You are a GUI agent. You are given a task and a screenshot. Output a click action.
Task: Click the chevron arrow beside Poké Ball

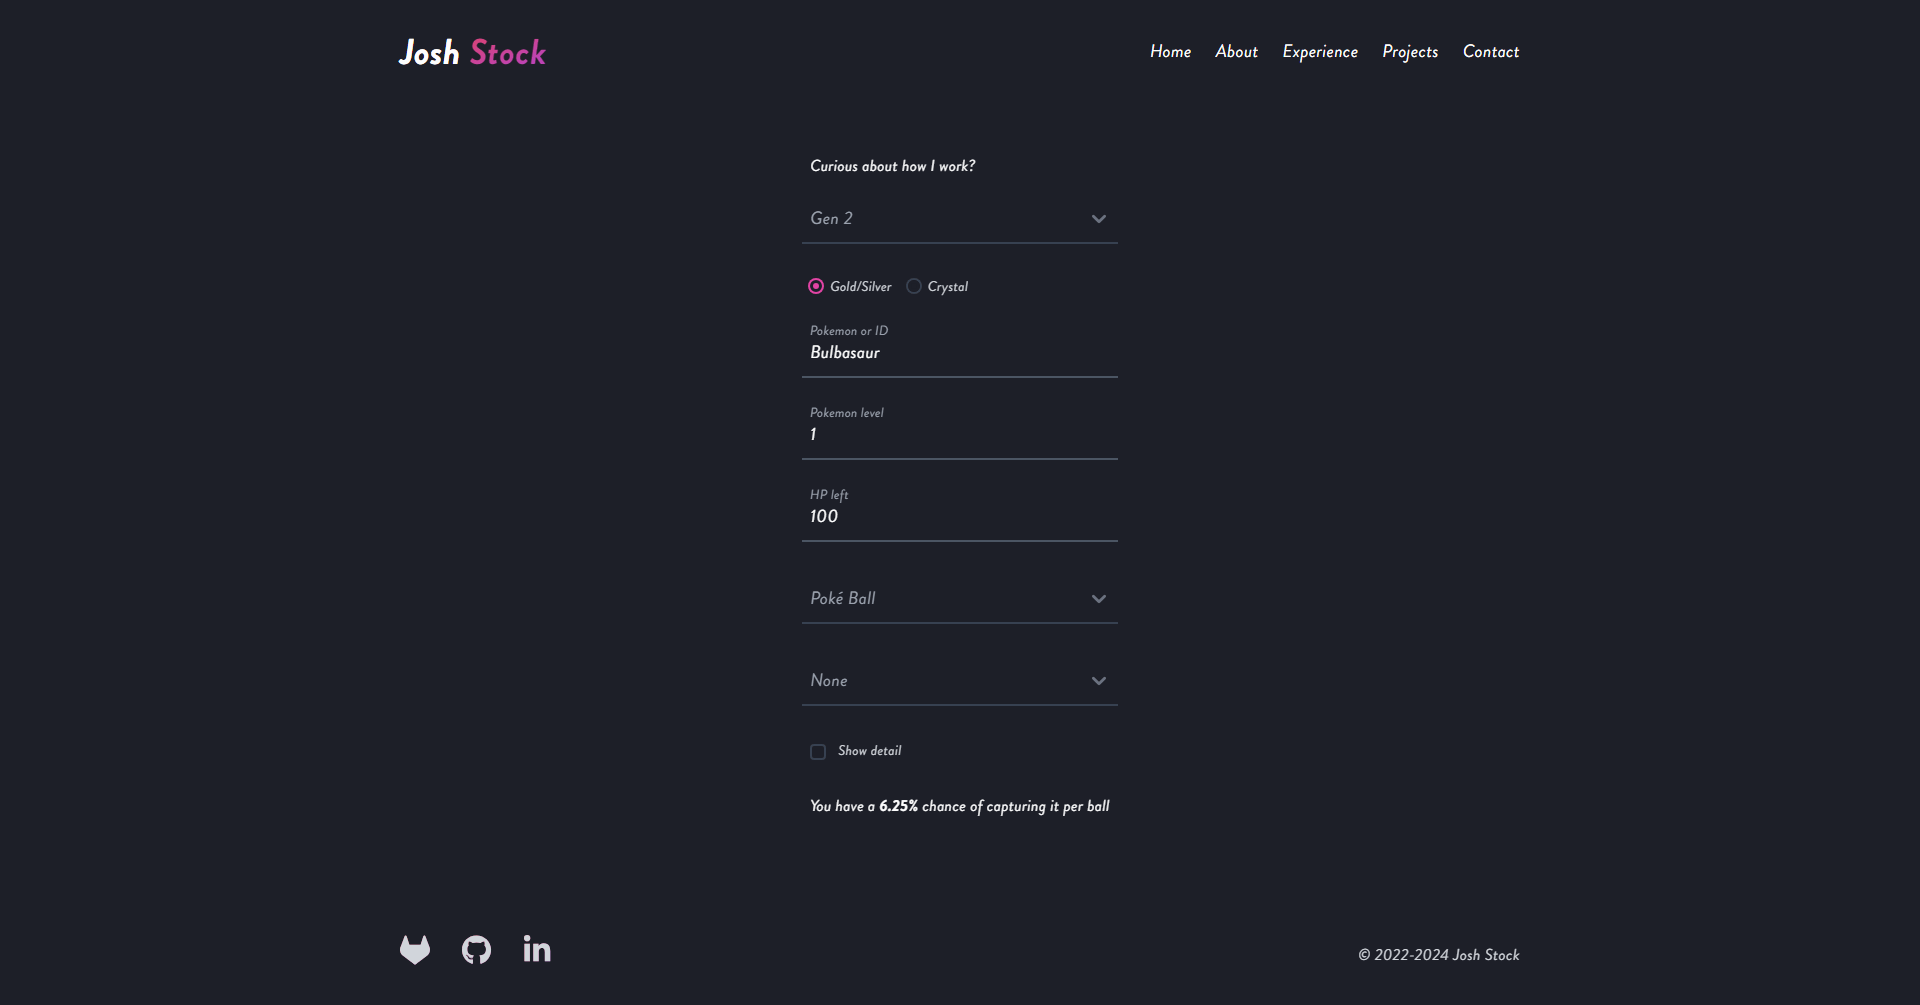coord(1099,599)
